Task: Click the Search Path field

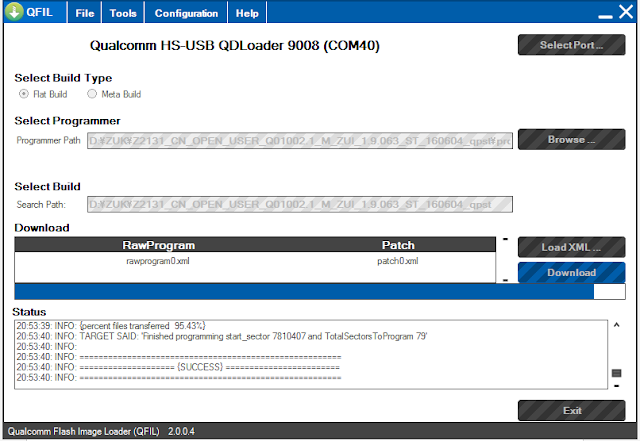Action: pos(300,204)
